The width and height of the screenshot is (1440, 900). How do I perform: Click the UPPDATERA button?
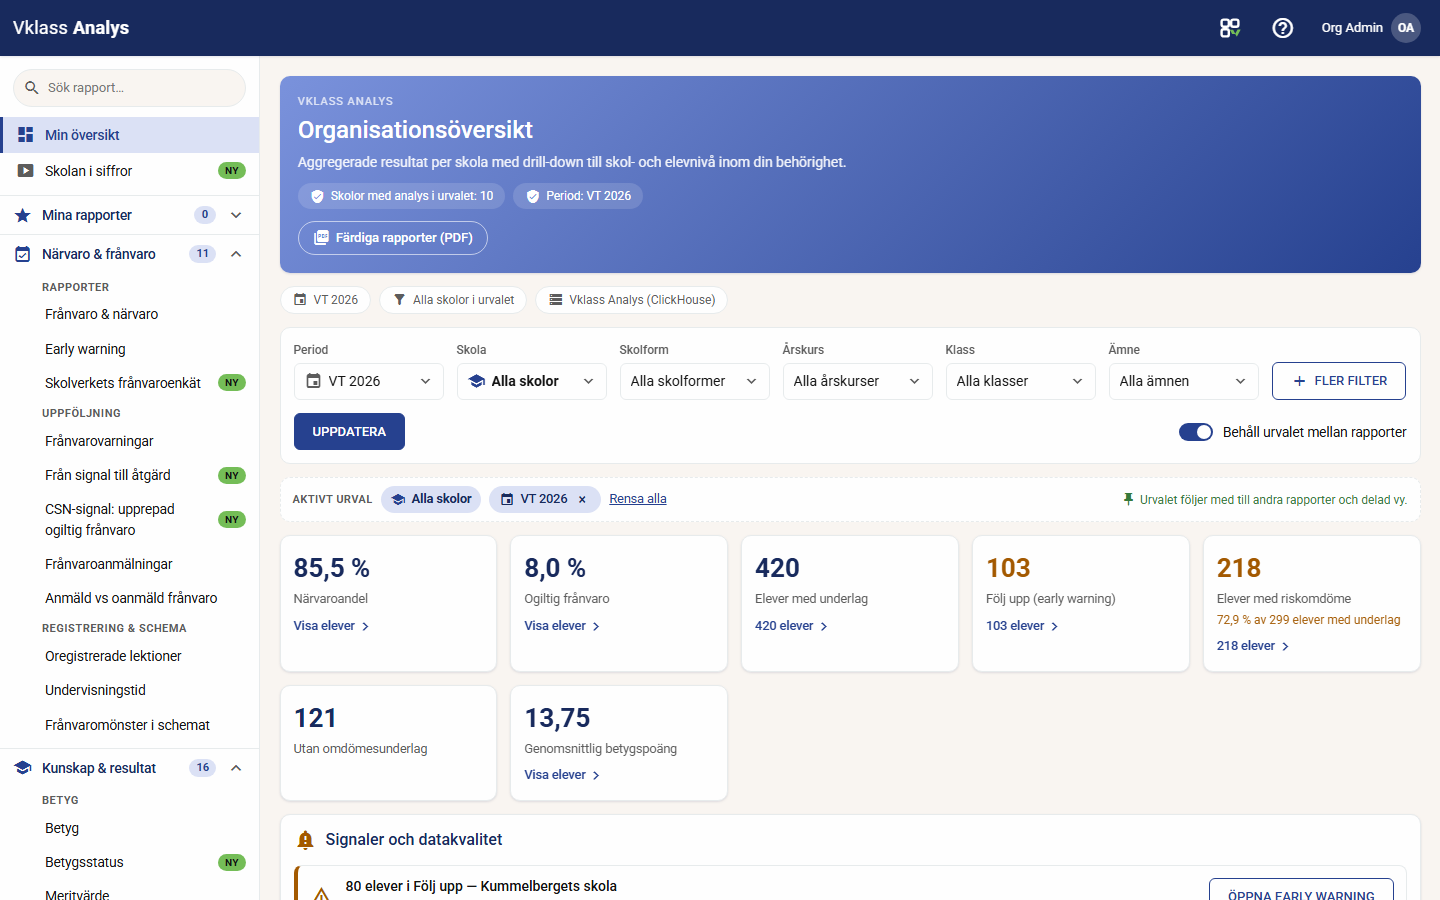tap(349, 432)
